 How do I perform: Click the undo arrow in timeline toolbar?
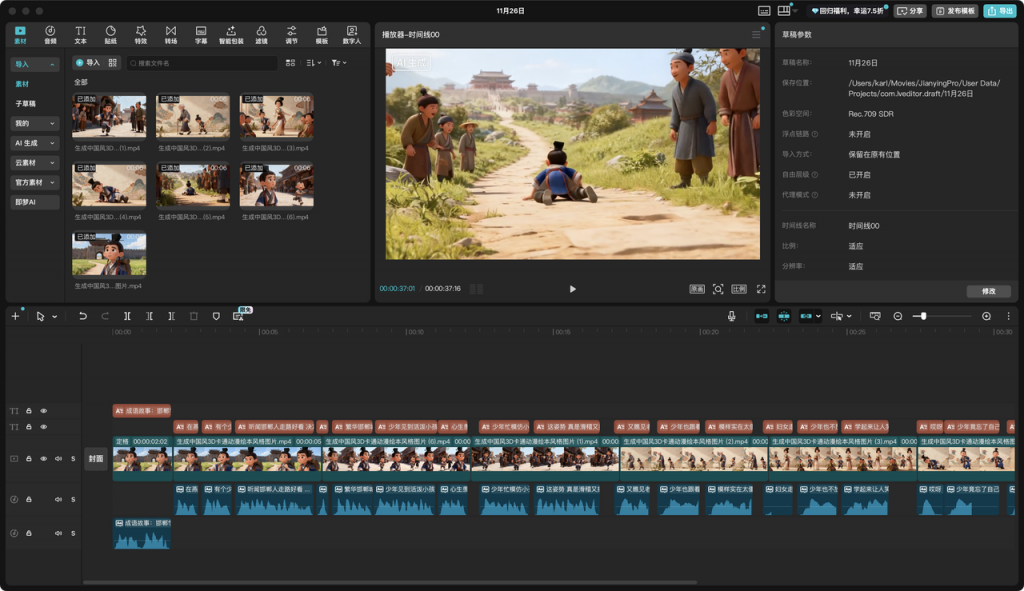point(83,316)
